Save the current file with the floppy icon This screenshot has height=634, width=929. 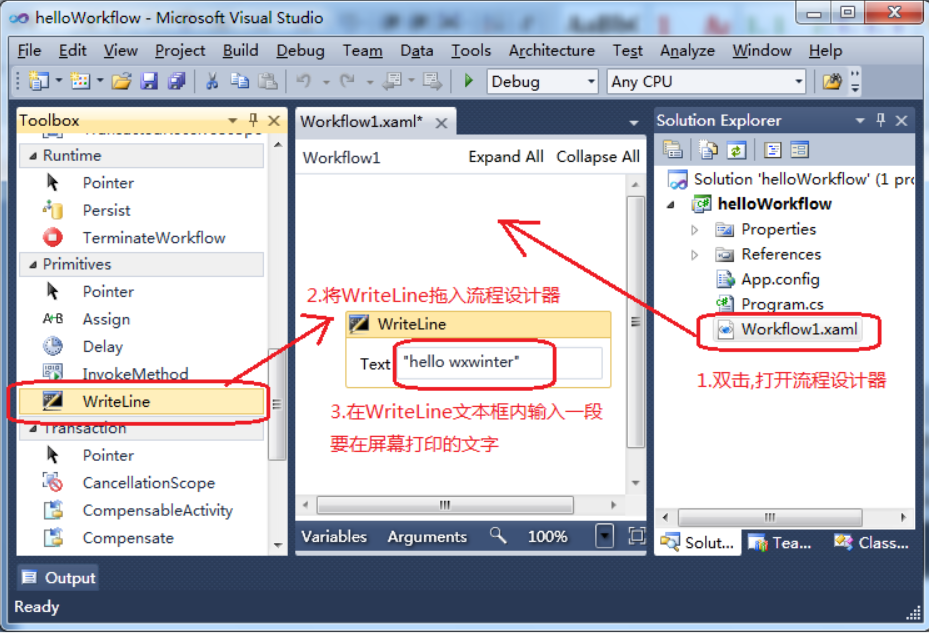coord(149,81)
